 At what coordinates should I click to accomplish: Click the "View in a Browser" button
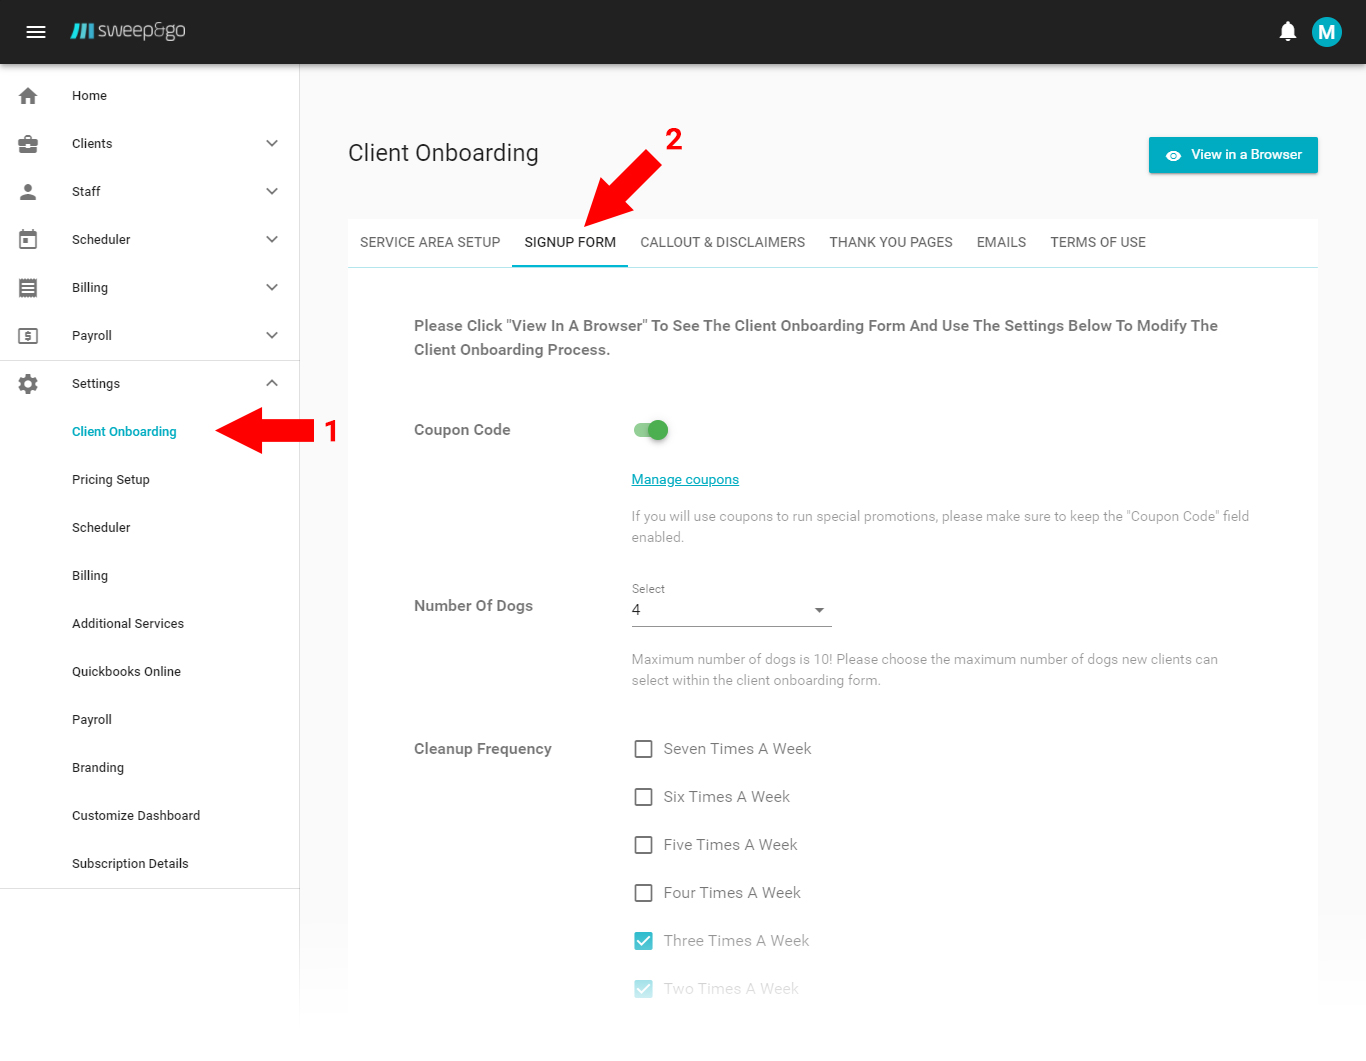point(1233,155)
